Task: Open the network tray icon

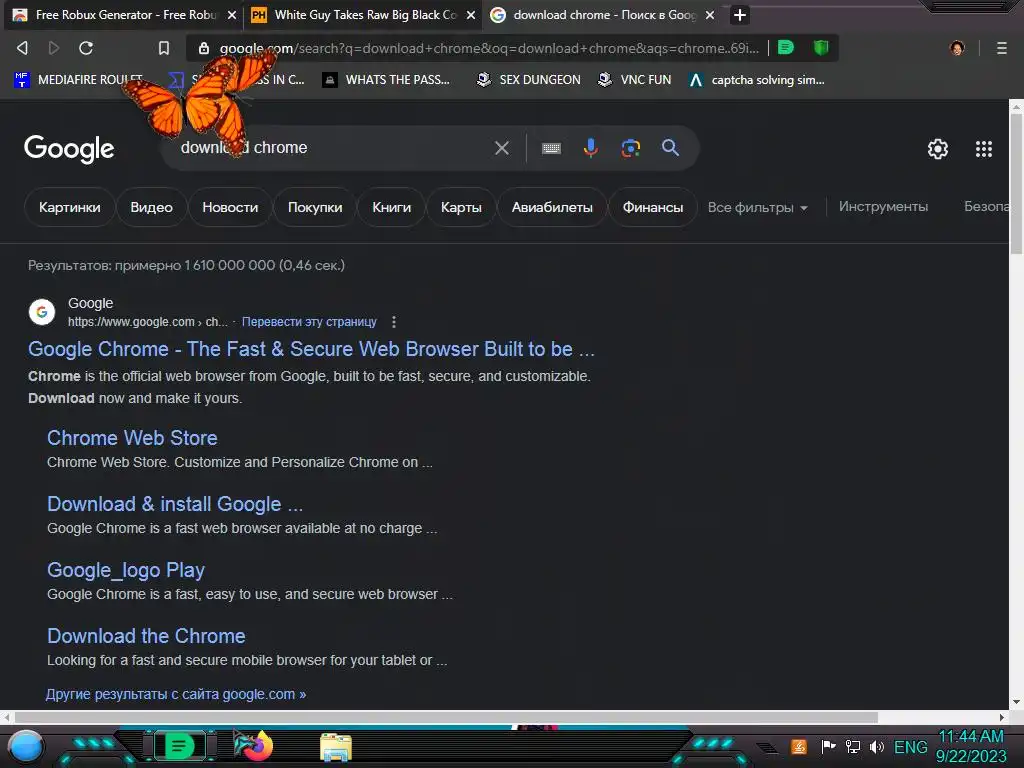Action: (852, 746)
